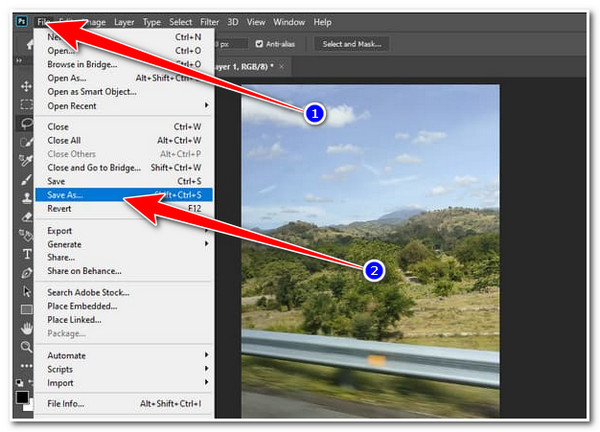Open the Edit Toolbar three-dots icon
Viewport: 600px width, 432px height.
coord(26,366)
